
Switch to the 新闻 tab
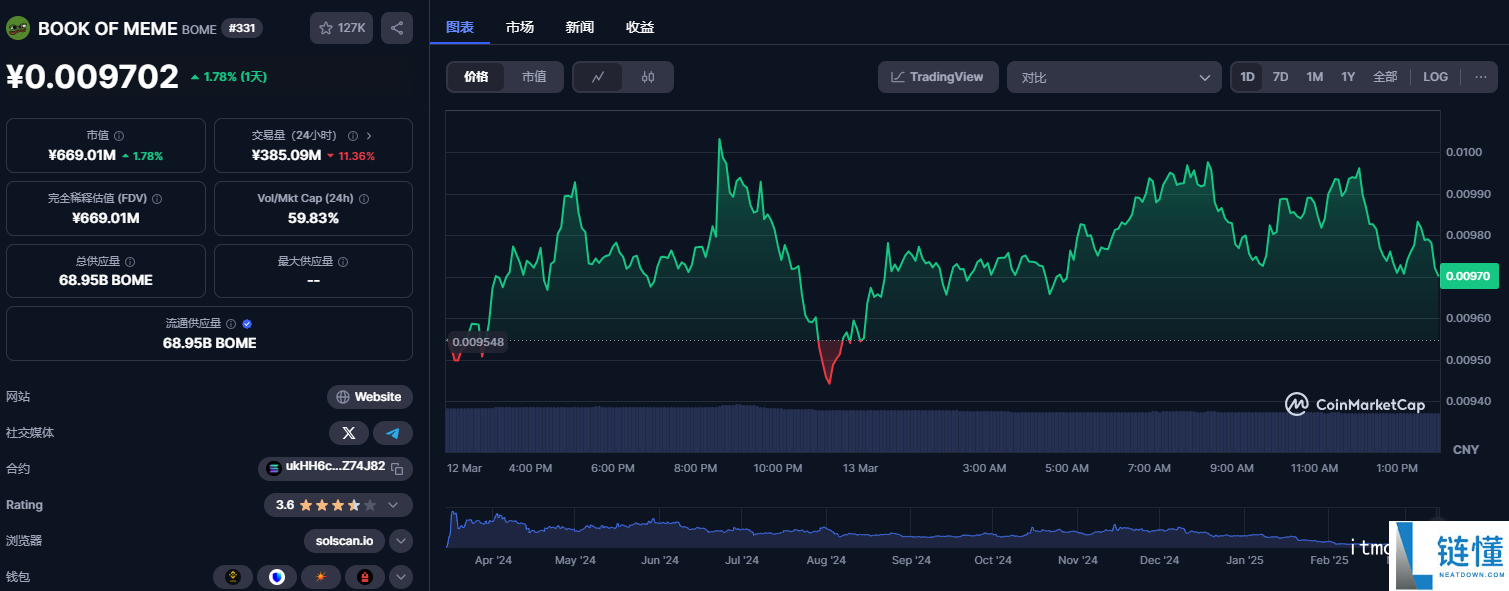click(579, 27)
